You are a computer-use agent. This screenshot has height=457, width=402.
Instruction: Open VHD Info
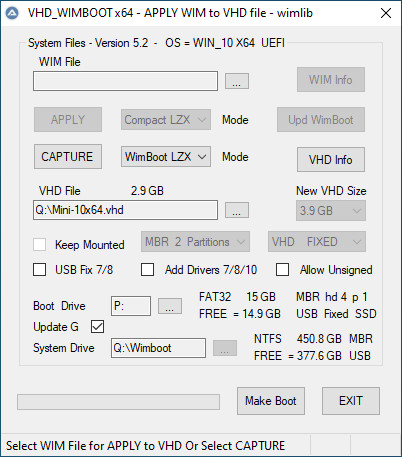pyautogui.click(x=331, y=160)
